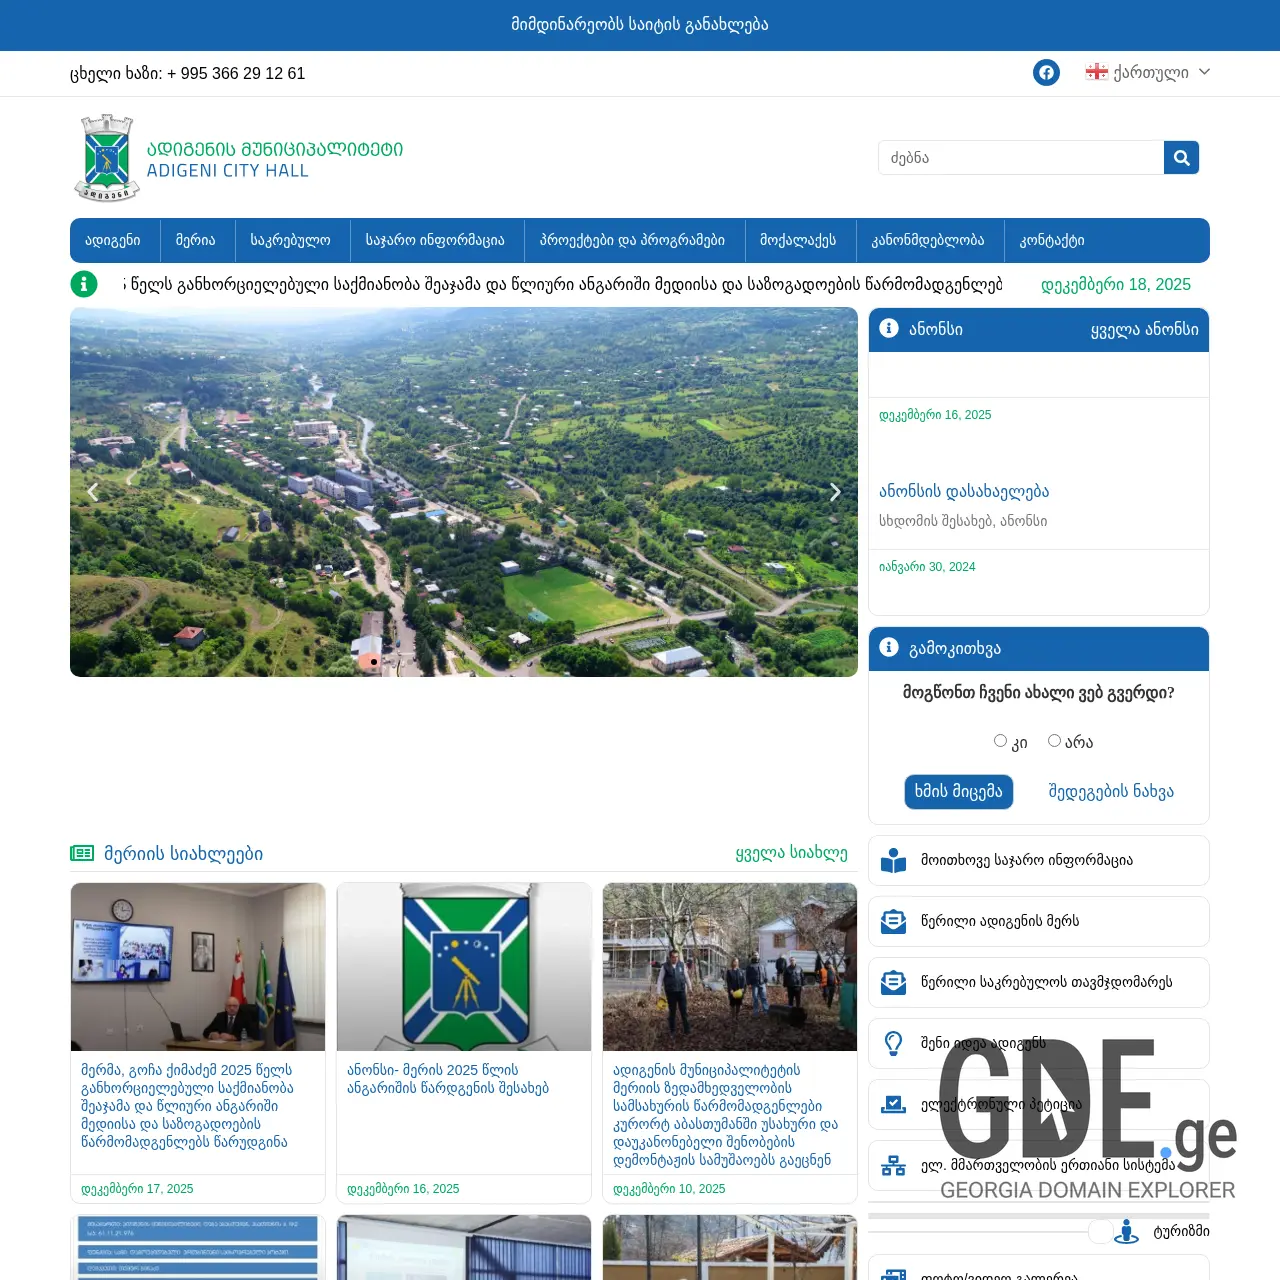The height and width of the screenshot is (1280, 1280).
Task: Advance carousel with the right chevron
Action: pyautogui.click(x=835, y=492)
